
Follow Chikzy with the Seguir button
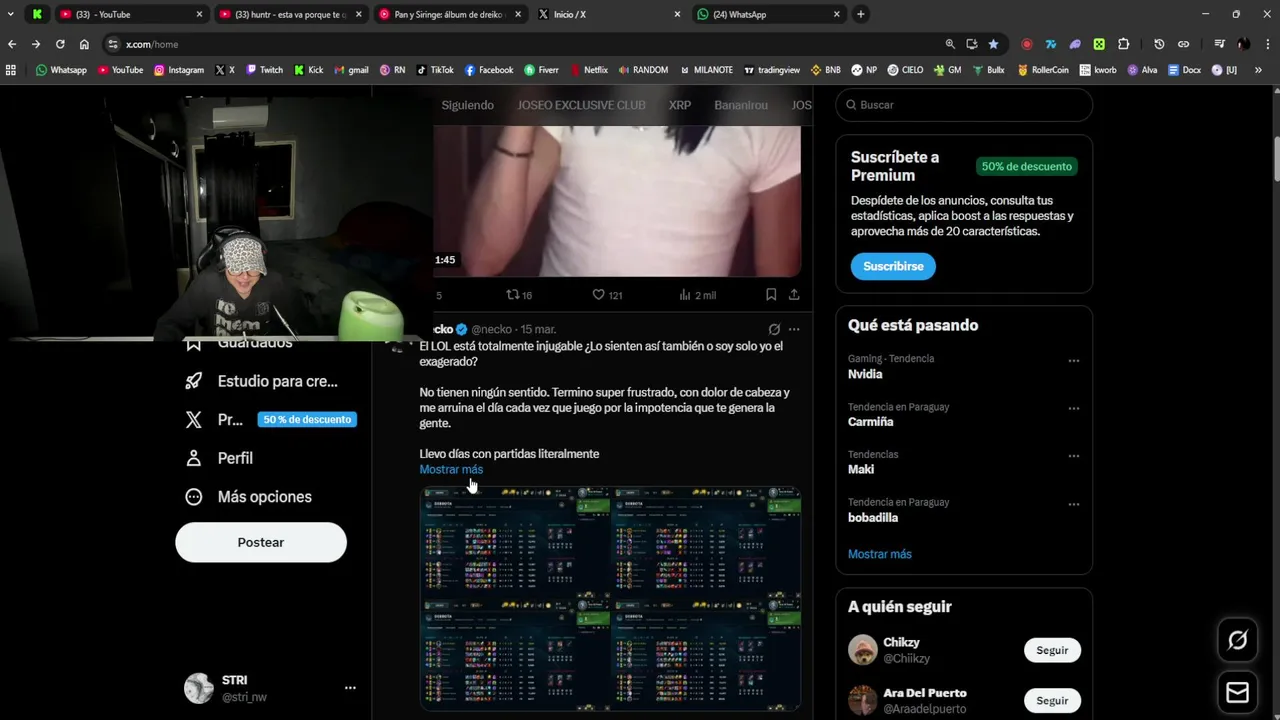point(1052,650)
